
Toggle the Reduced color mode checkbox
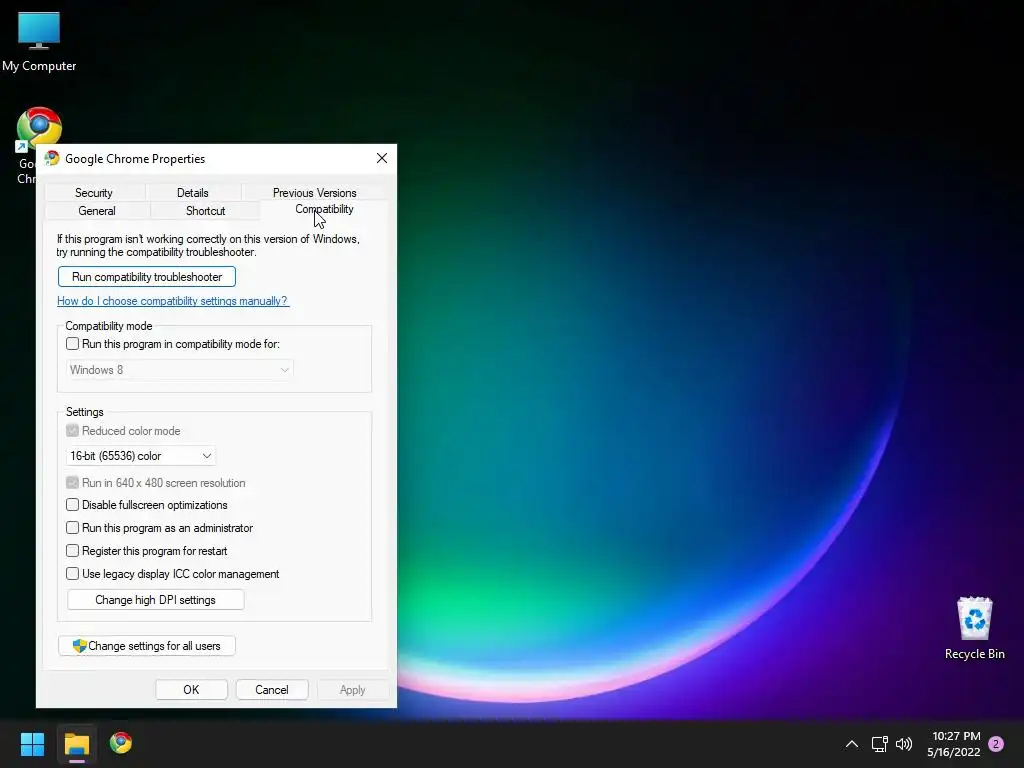[72, 431]
